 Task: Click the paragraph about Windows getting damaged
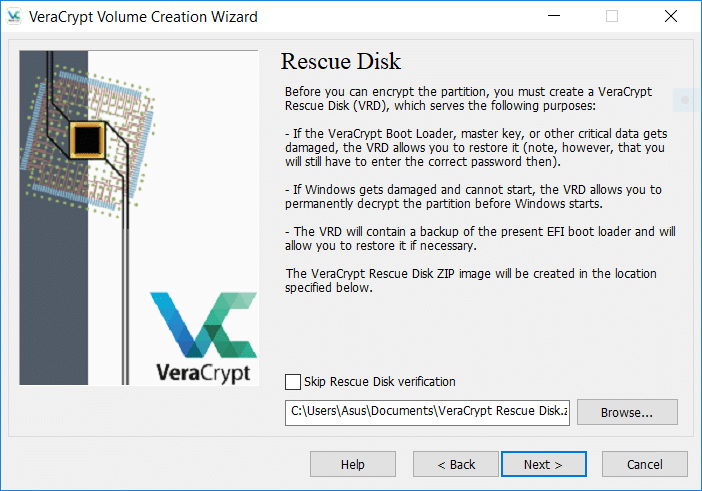(473, 196)
